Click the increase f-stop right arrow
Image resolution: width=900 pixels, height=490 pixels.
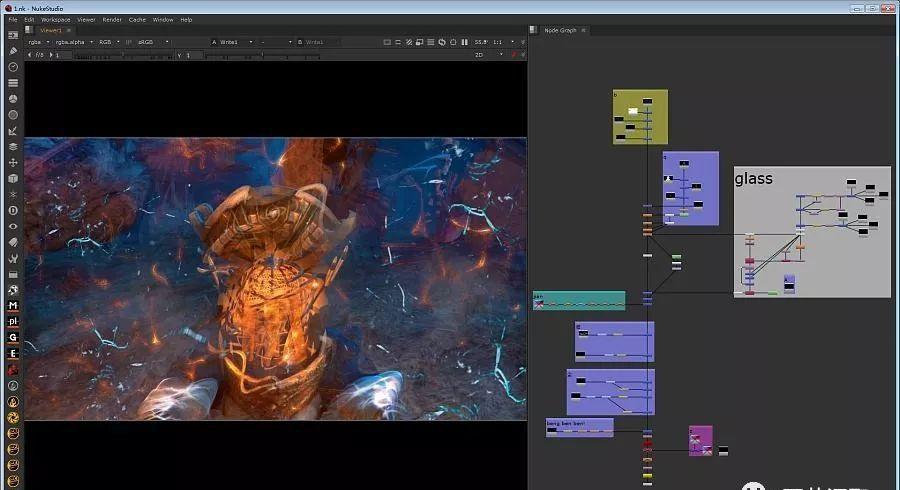point(51,55)
